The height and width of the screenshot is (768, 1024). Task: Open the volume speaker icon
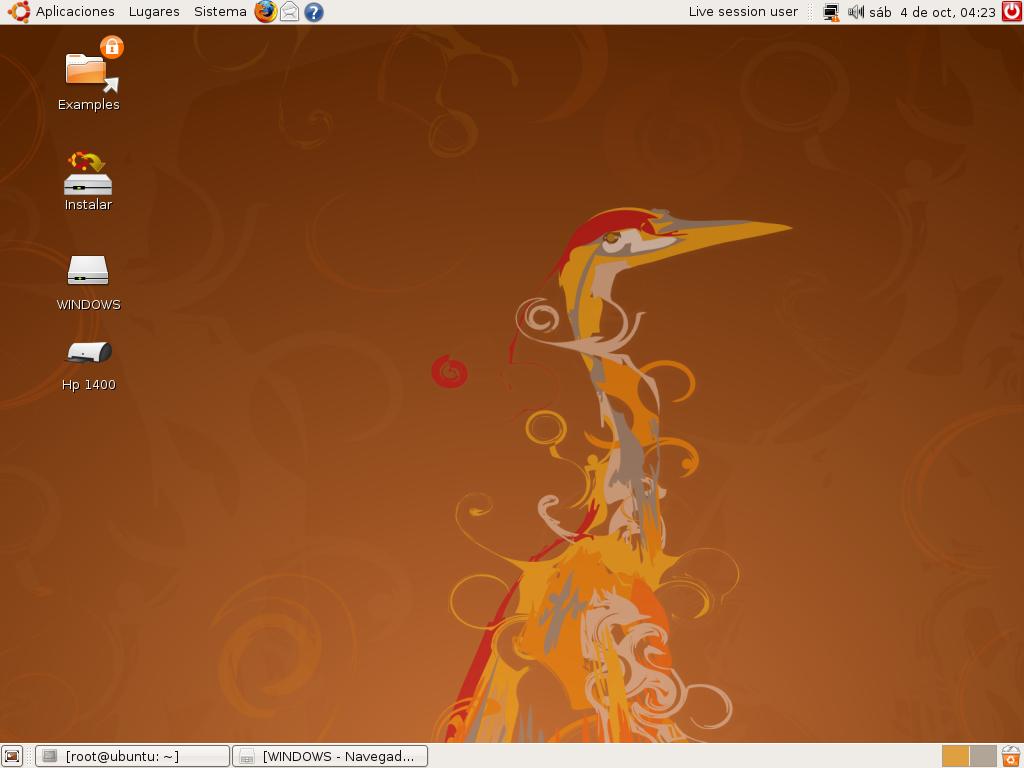(x=856, y=12)
